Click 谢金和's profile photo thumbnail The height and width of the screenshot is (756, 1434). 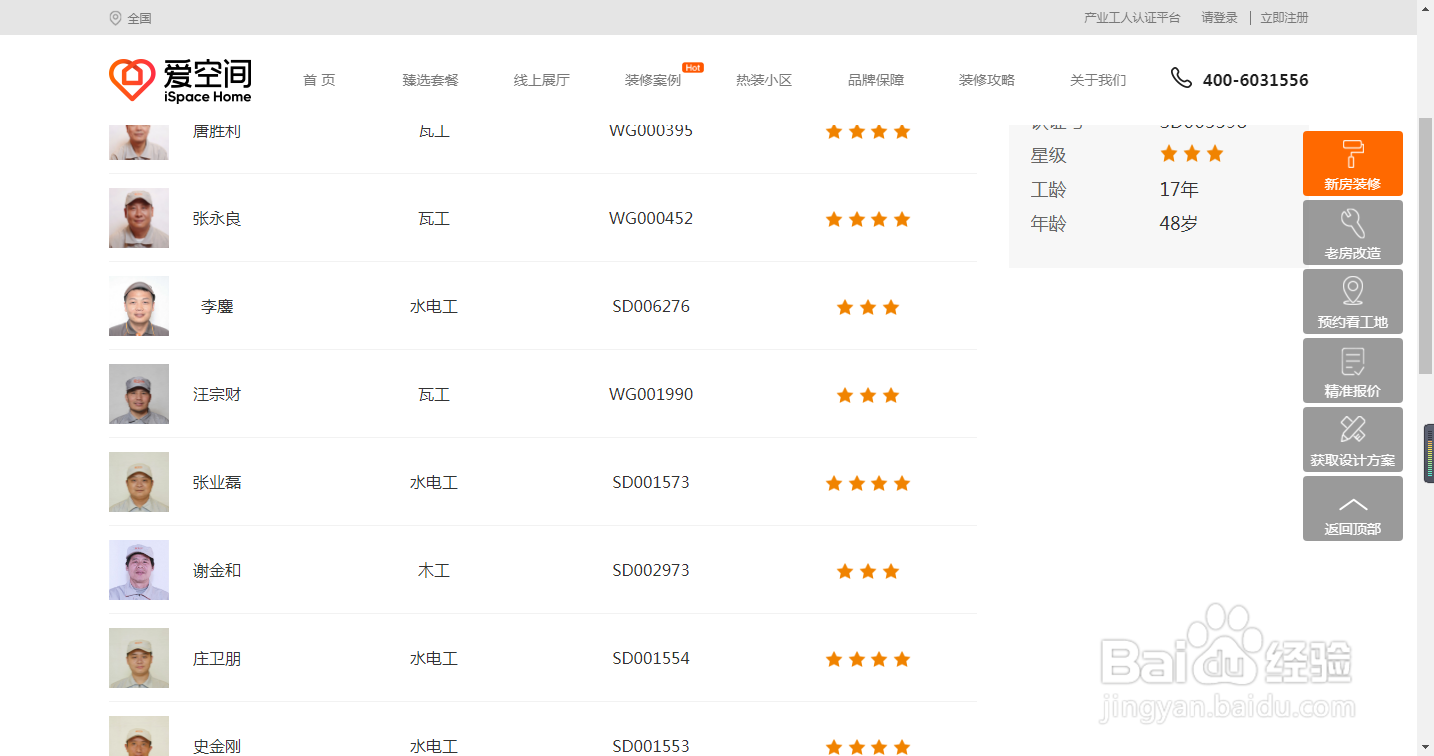tap(138, 570)
